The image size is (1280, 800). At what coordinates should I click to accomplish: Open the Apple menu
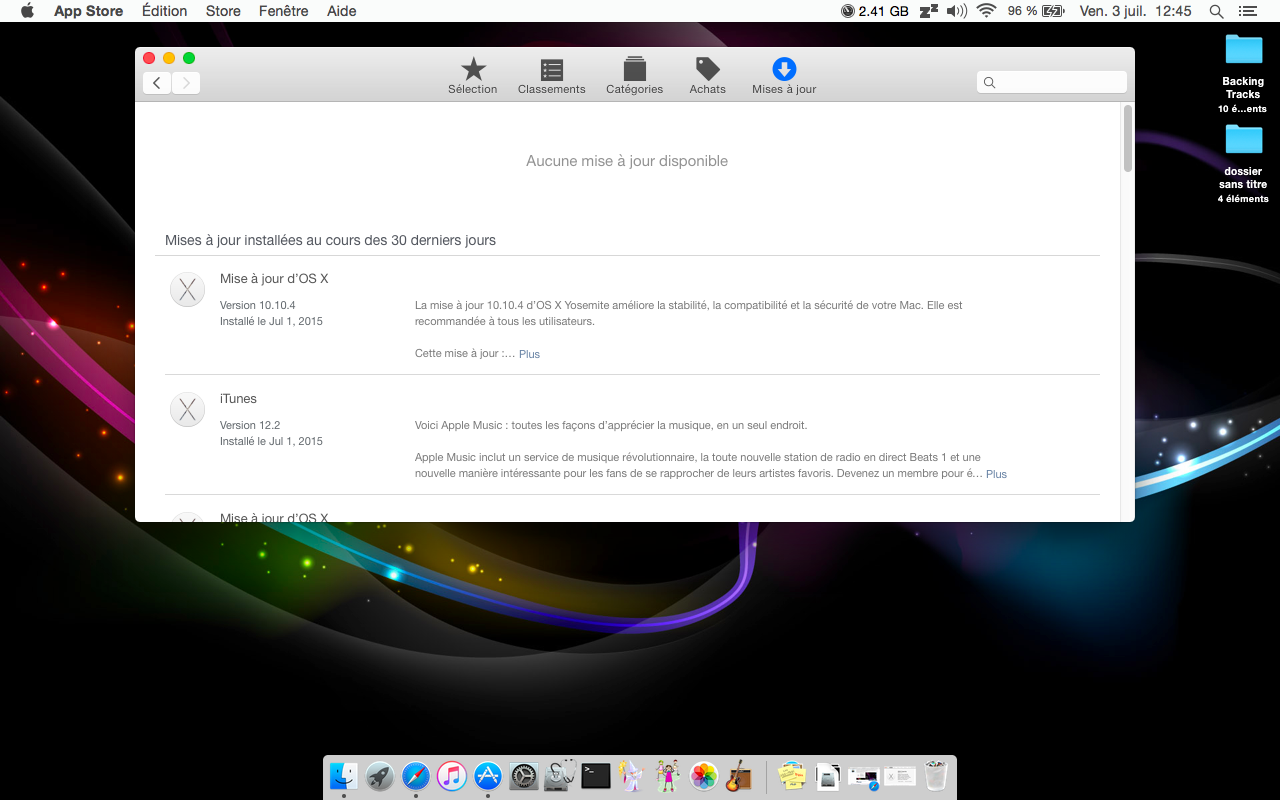coord(27,11)
